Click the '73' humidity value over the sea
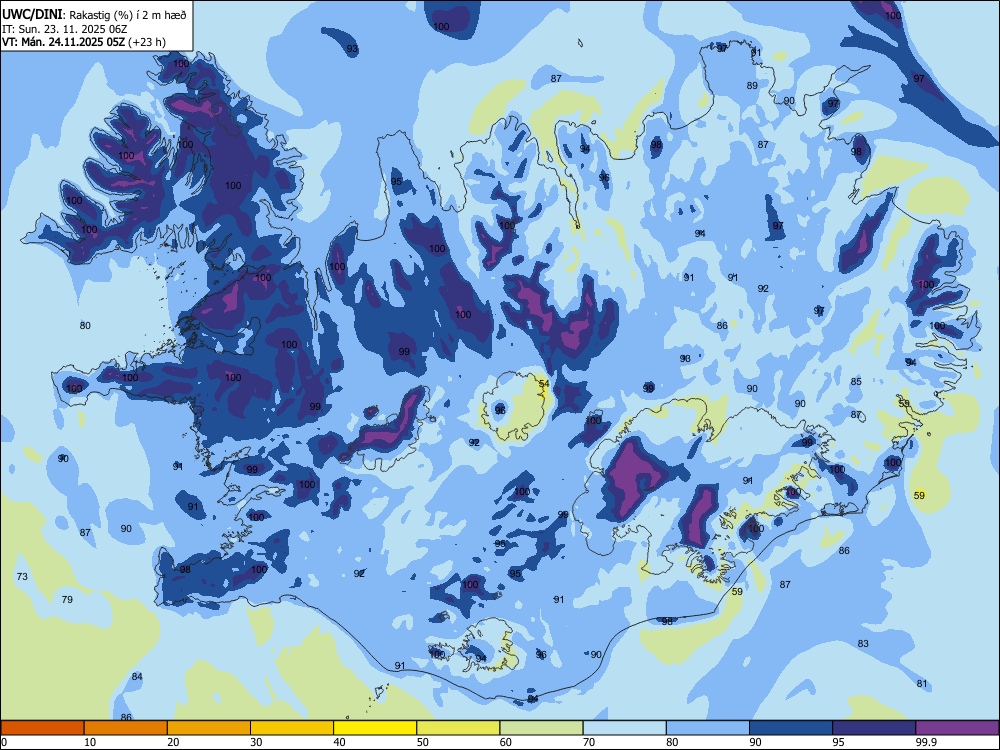1000x750 pixels. click(x=22, y=577)
